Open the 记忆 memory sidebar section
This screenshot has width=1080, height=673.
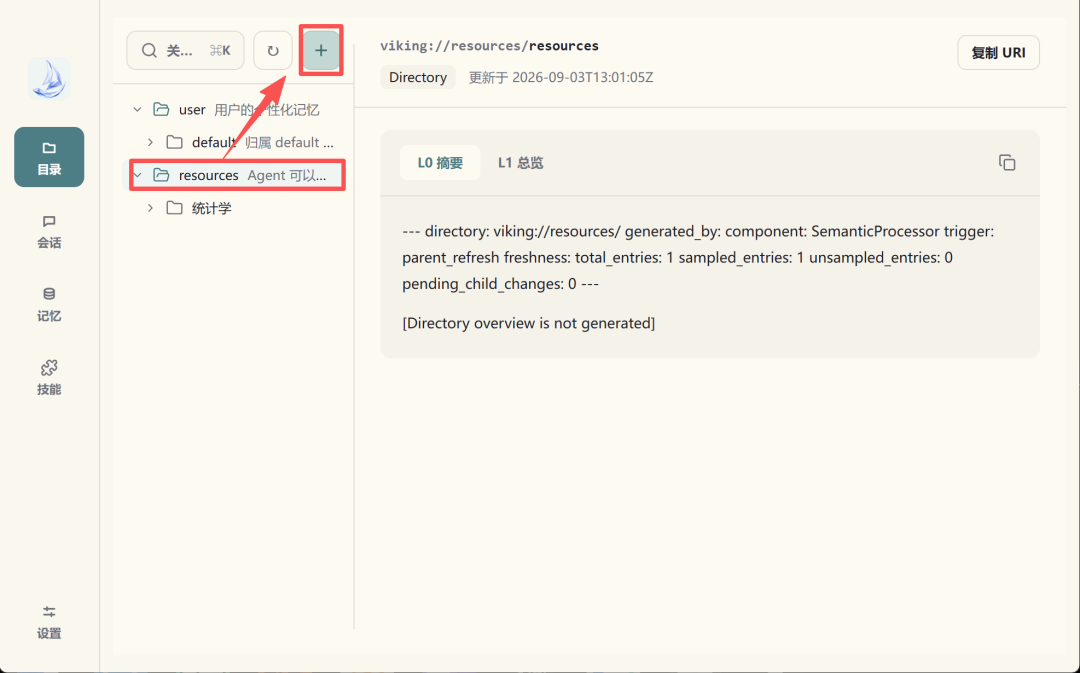tap(49, 304)
